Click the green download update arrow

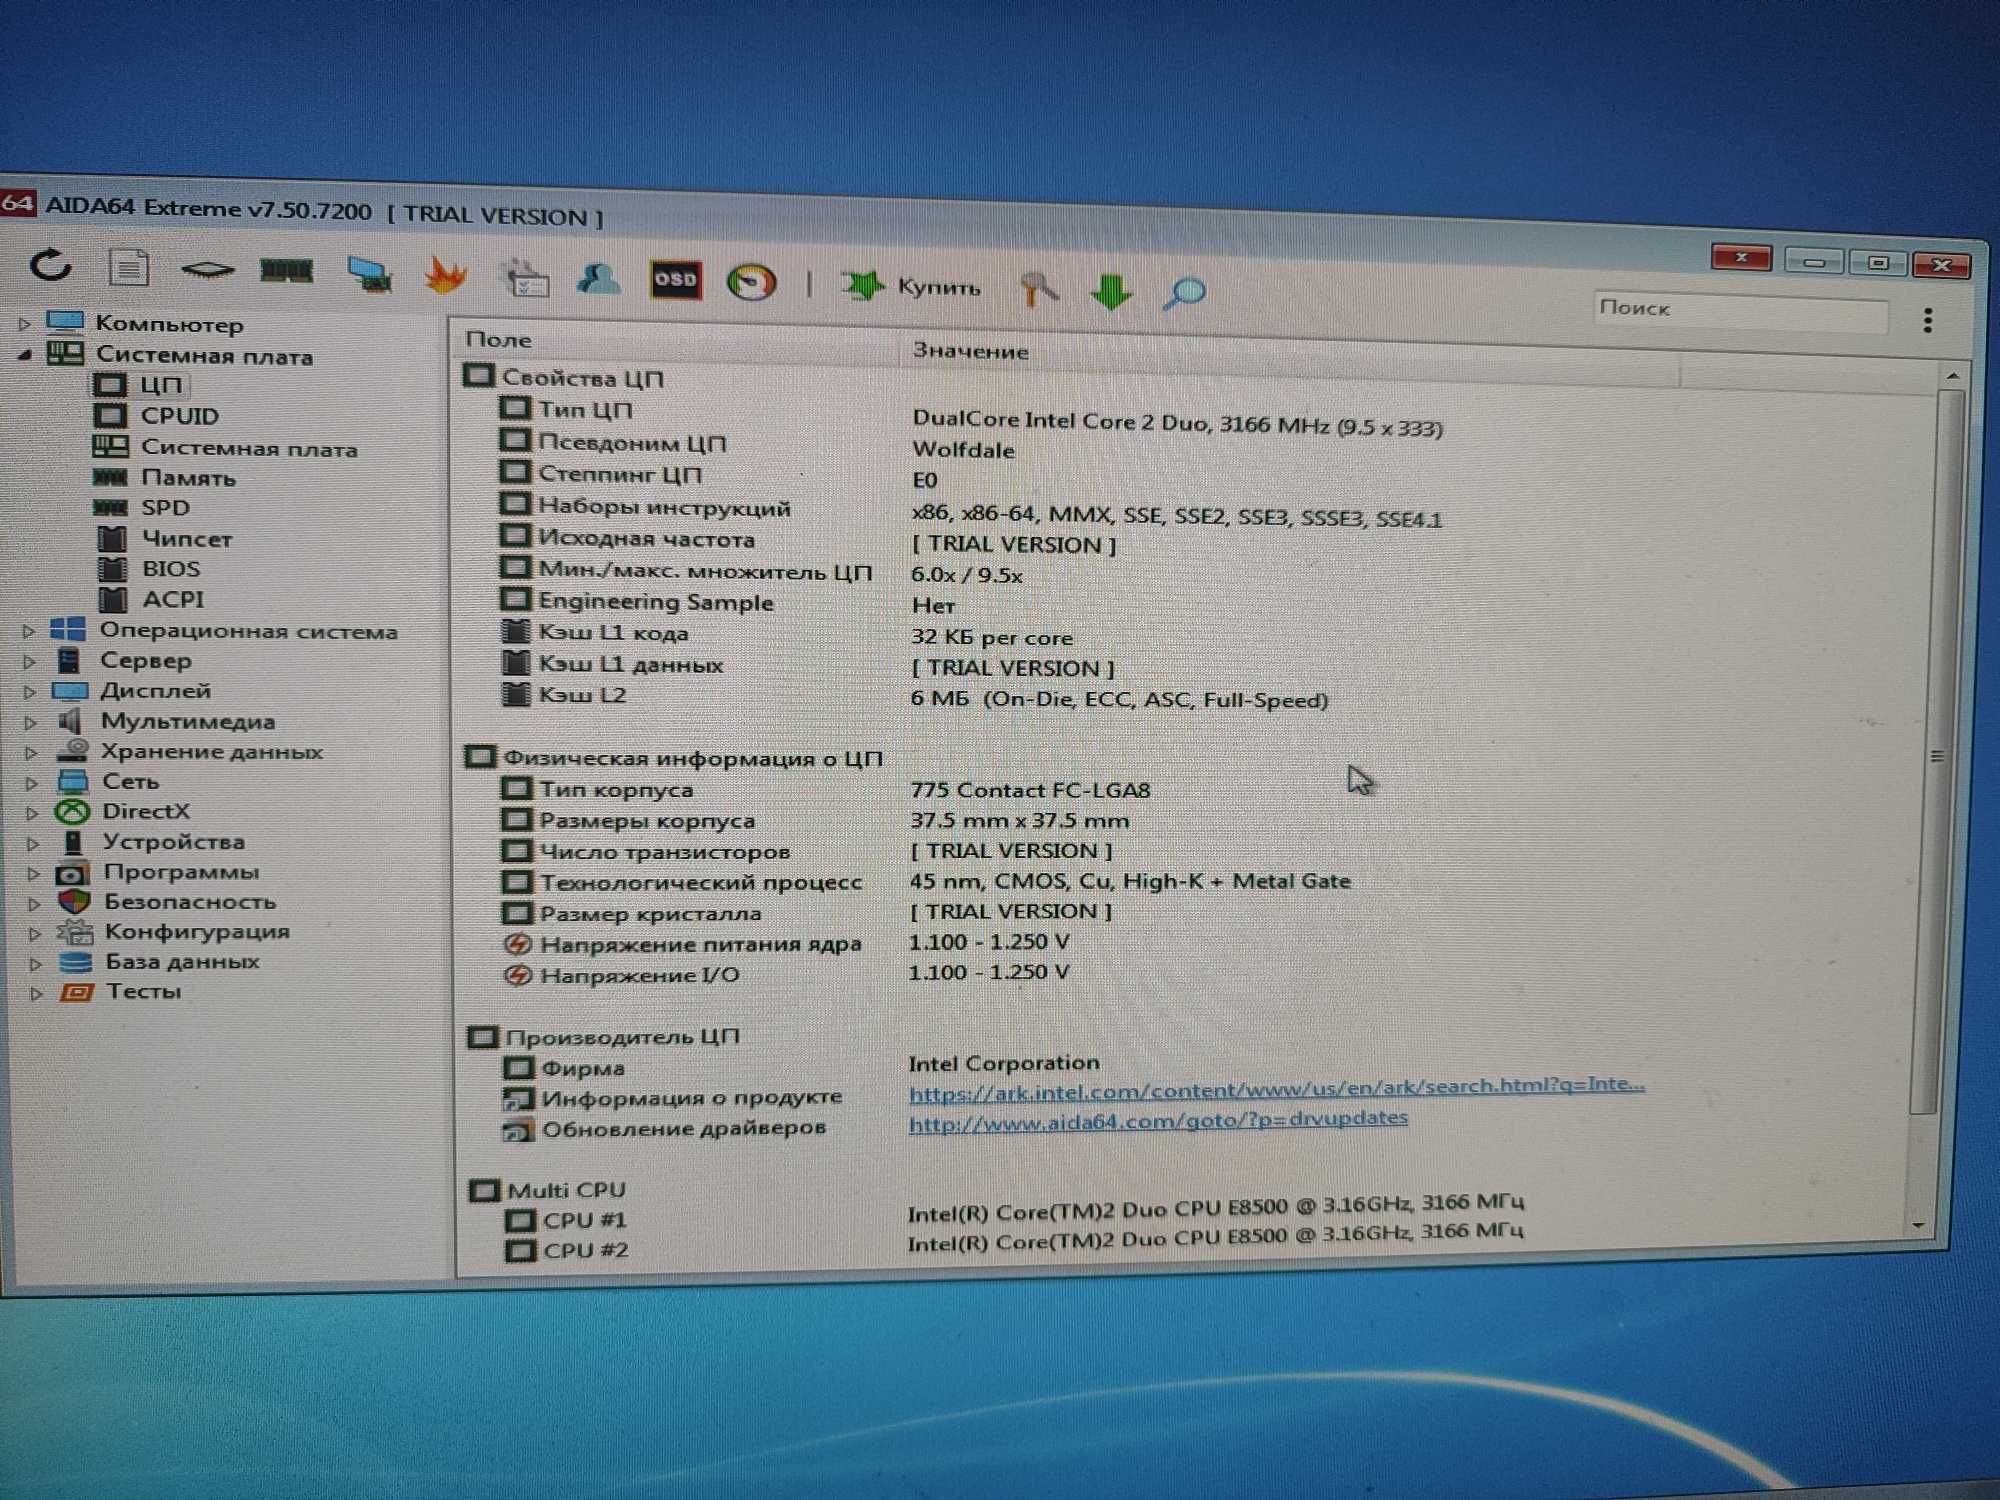1112,292
